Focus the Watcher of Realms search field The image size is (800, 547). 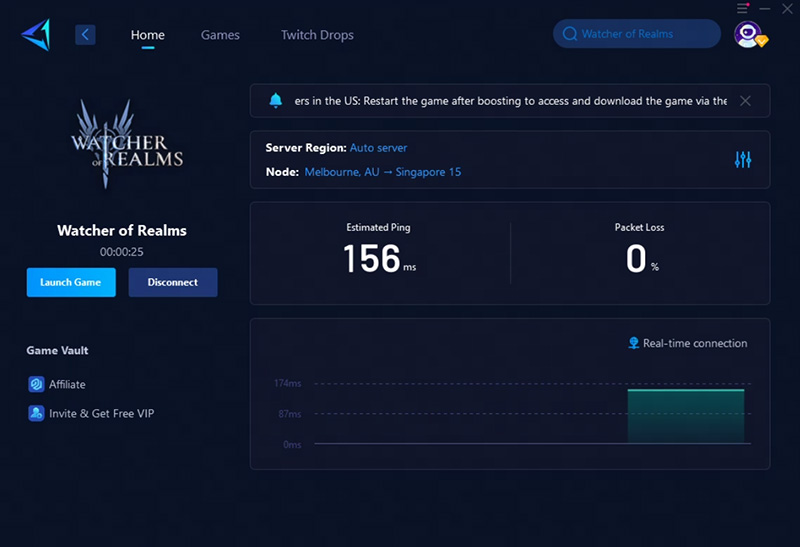(636, 34)
